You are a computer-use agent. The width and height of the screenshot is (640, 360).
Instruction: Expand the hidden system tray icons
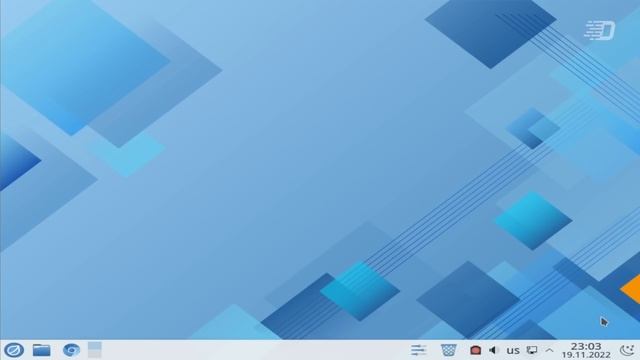click(x=549, y=350)
